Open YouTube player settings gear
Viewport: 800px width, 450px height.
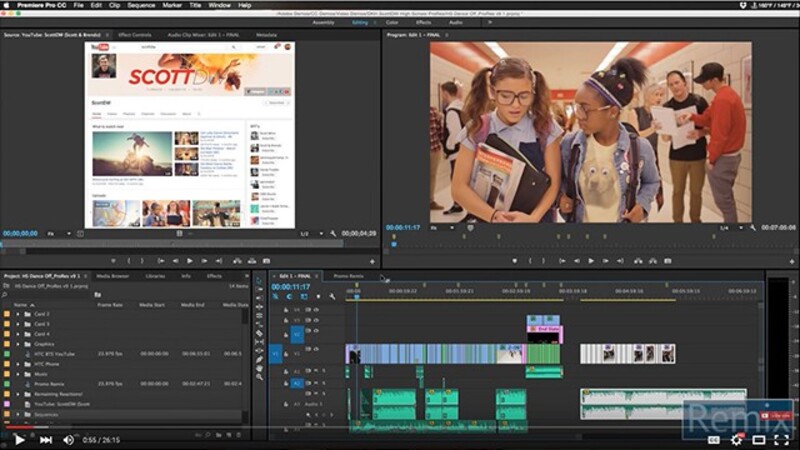pyautogui.click(x=736, y=439)
